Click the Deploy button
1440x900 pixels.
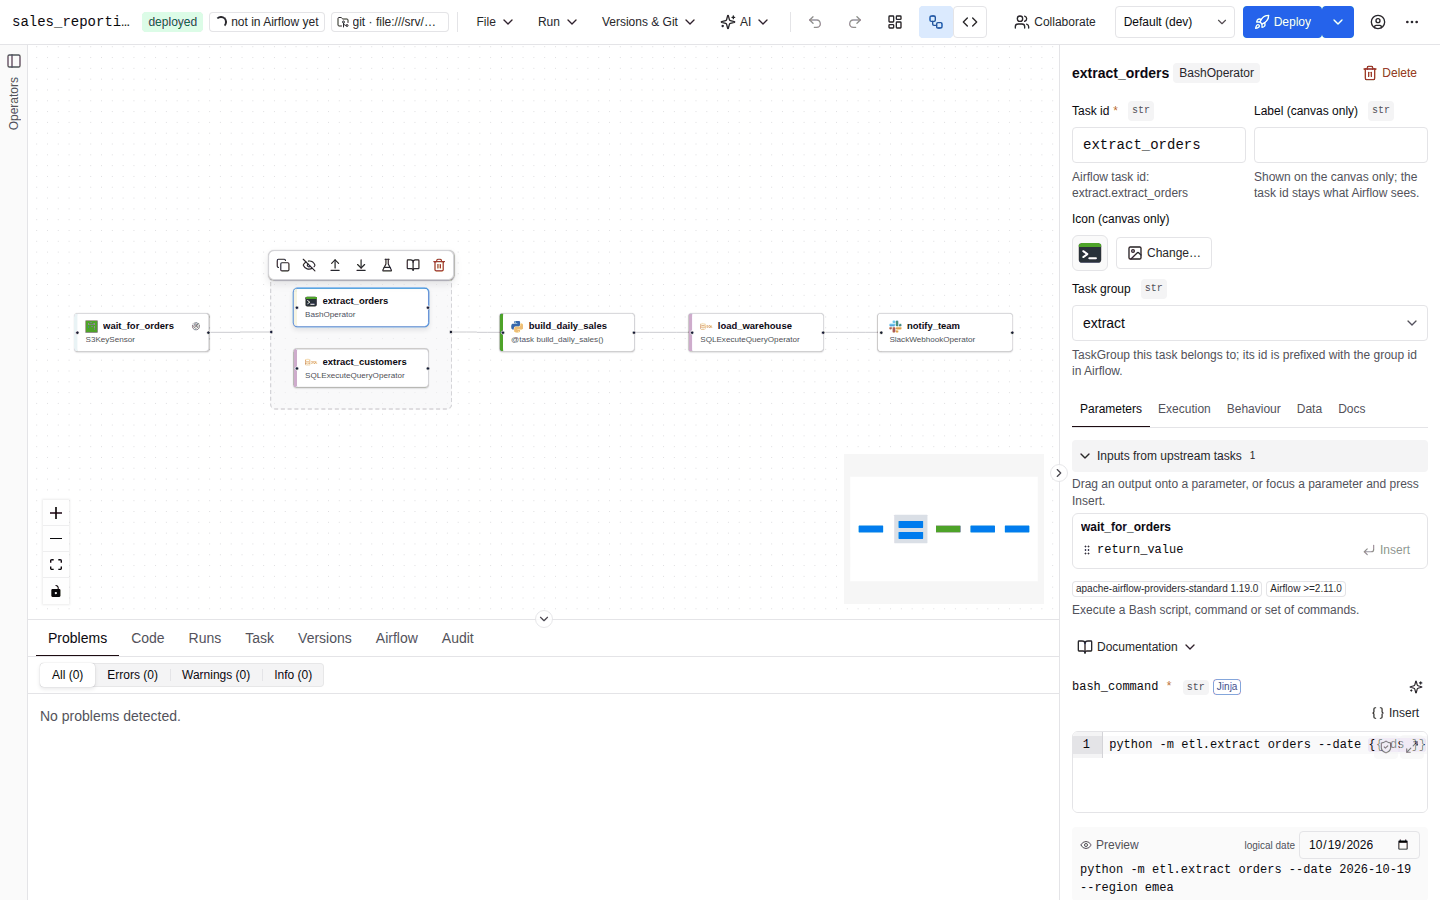point(1283,22)
